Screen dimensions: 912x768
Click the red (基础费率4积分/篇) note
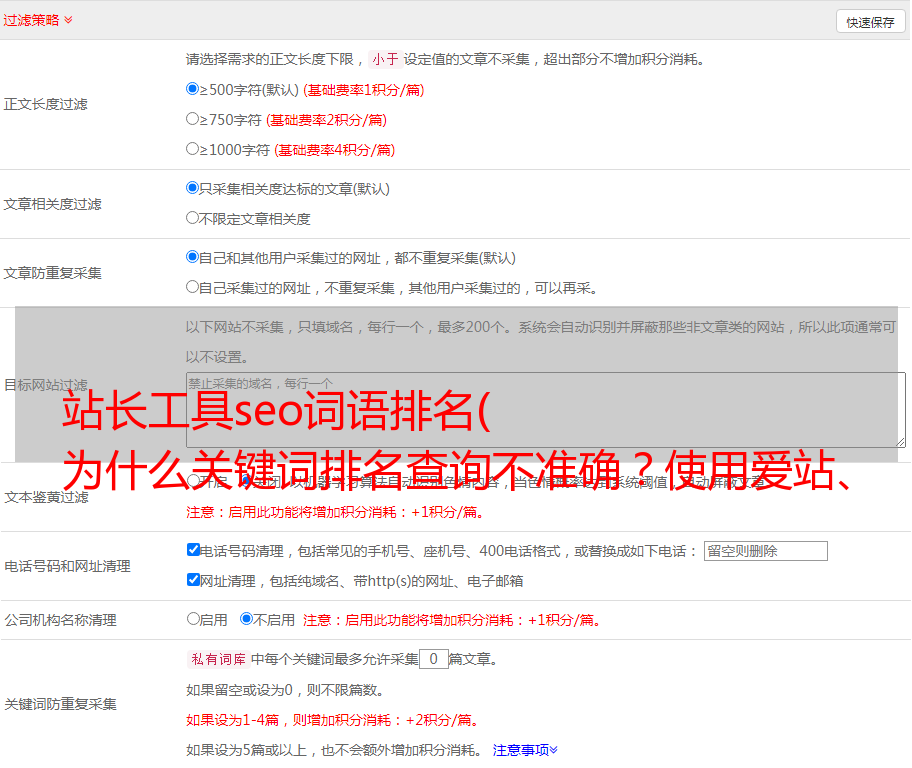334,150
